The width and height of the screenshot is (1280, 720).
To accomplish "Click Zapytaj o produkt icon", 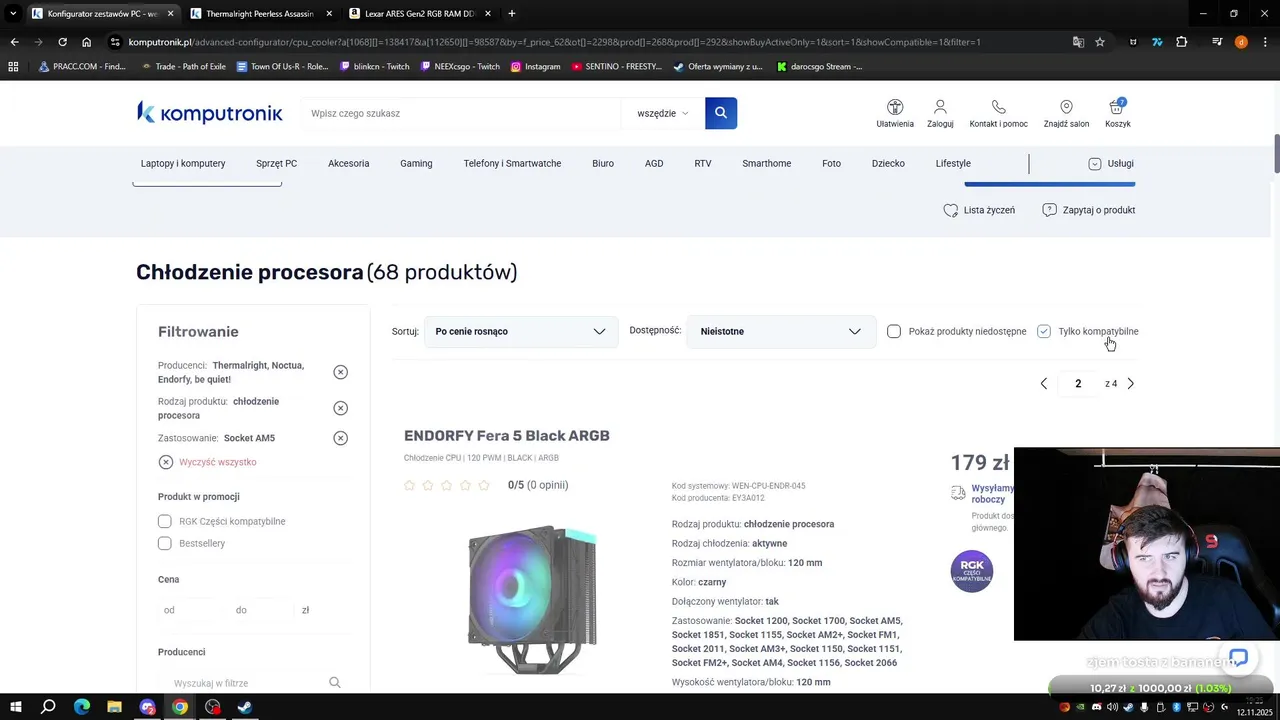I will [1049, 210].
